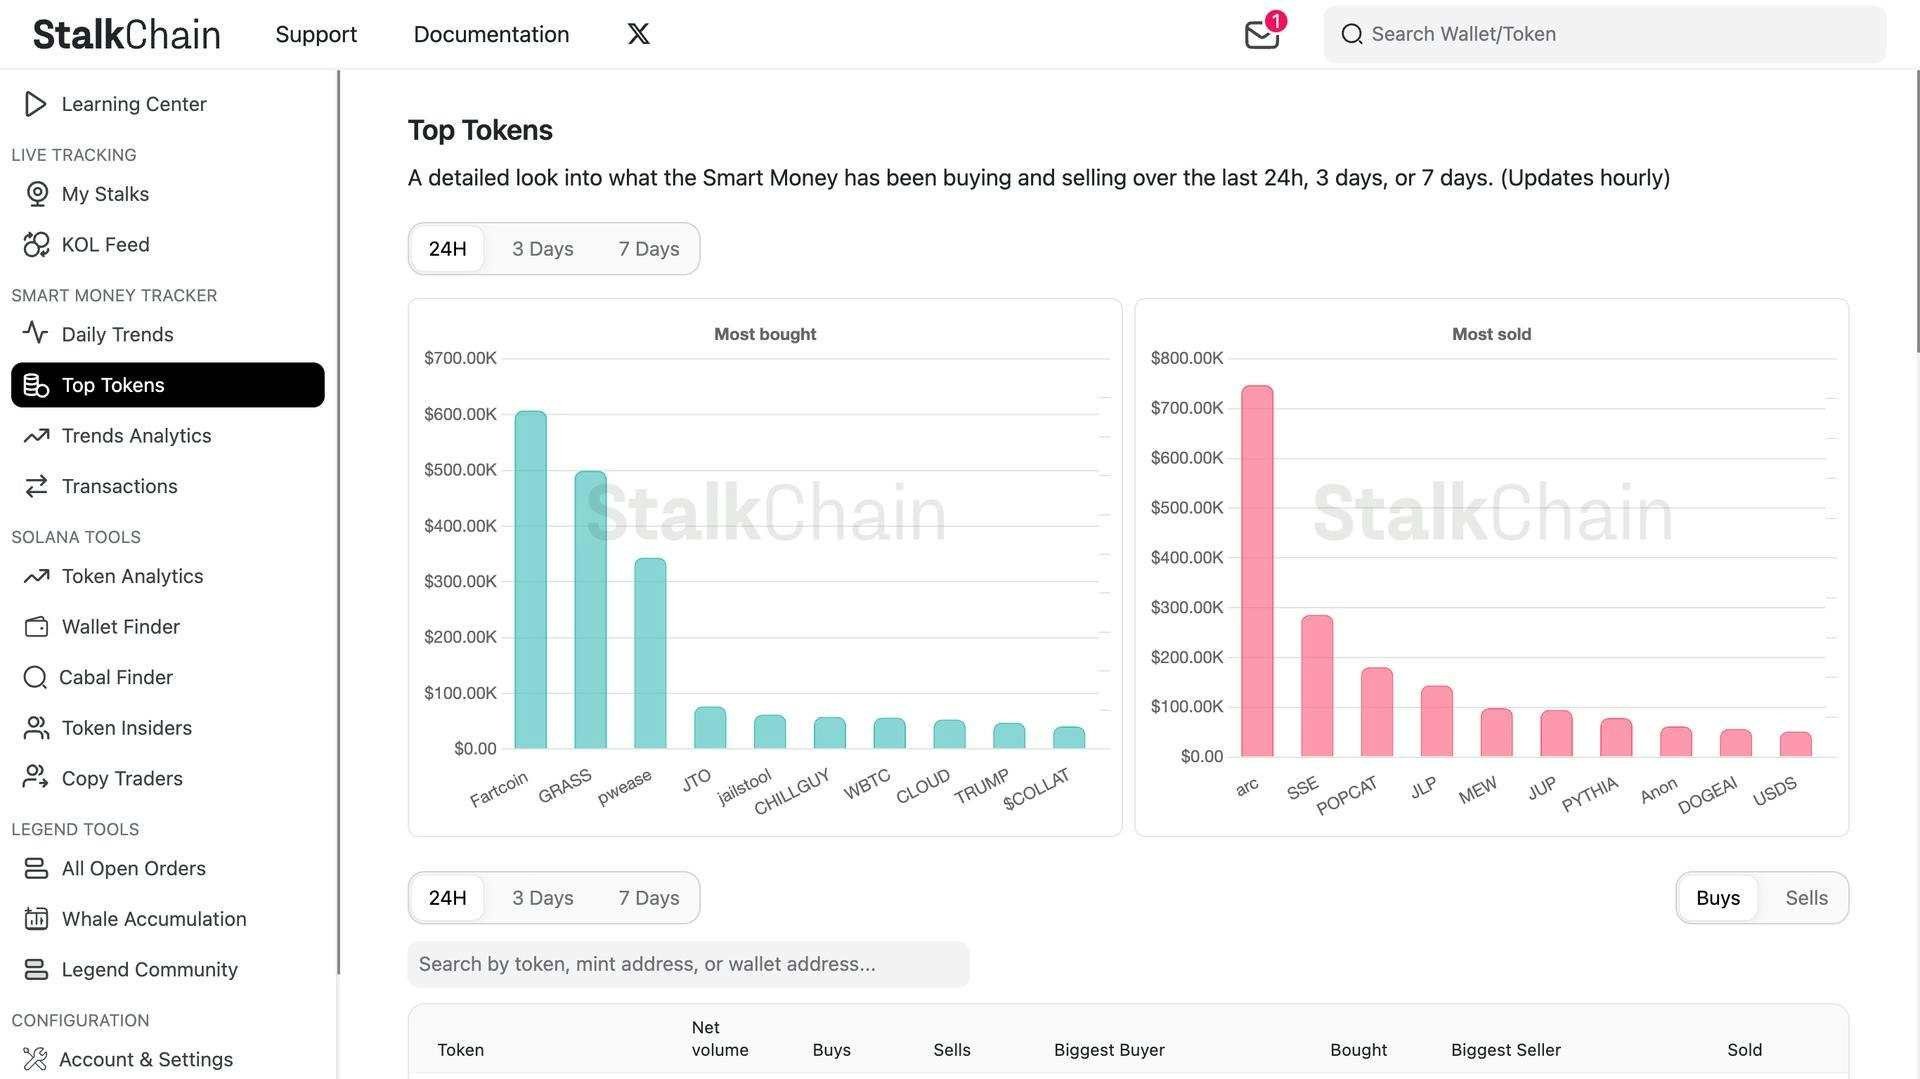Click the My Stalks webcam icon
The height and width of the screenshot is (1079, 1920).
37,194
